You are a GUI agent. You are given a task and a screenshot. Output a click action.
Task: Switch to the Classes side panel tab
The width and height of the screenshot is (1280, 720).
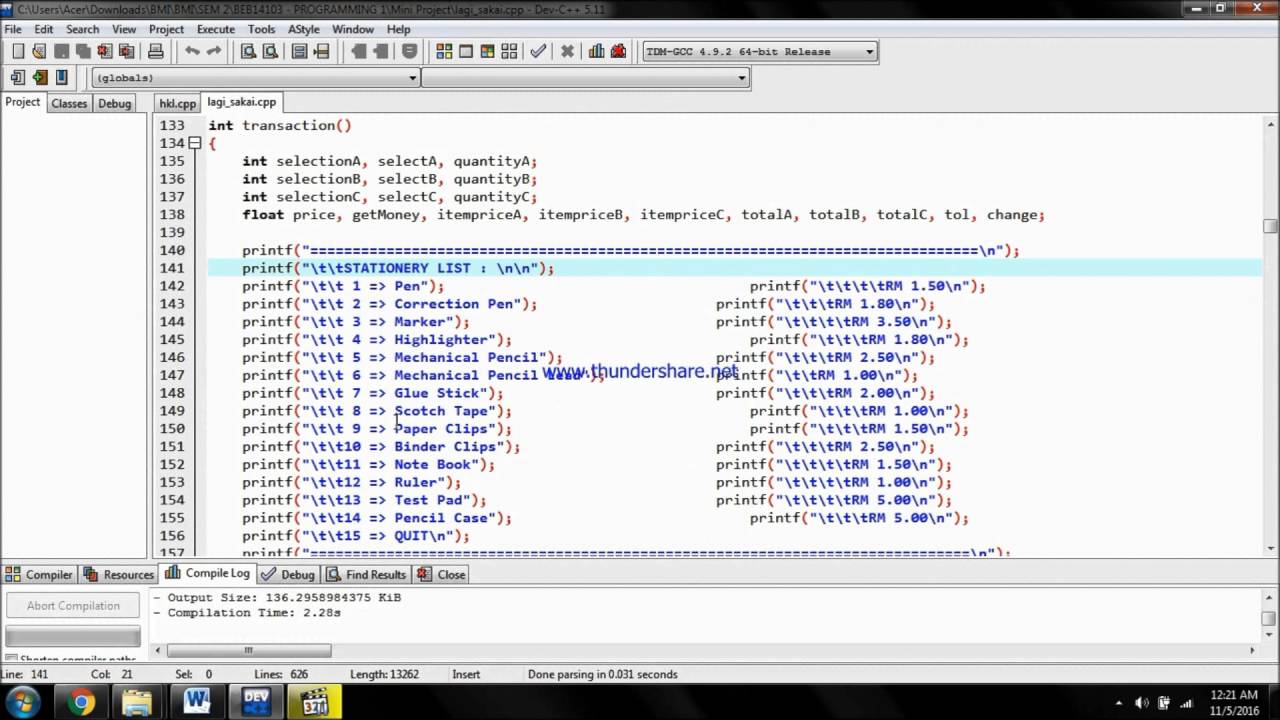pos(69,103)
